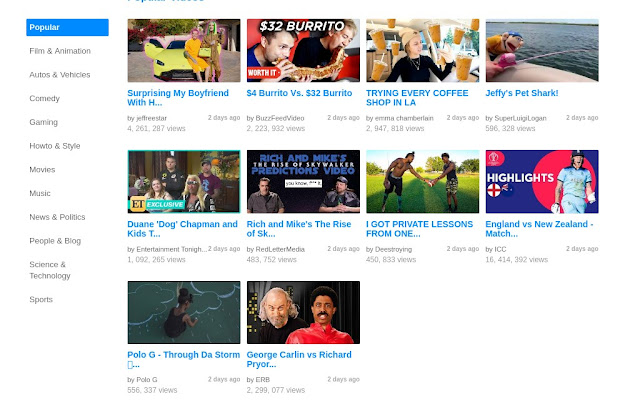The height and width of the screenshot is (404, 640).
Task: Click 'Surprising My Boyfriend With H...' title
Action: 178,98
